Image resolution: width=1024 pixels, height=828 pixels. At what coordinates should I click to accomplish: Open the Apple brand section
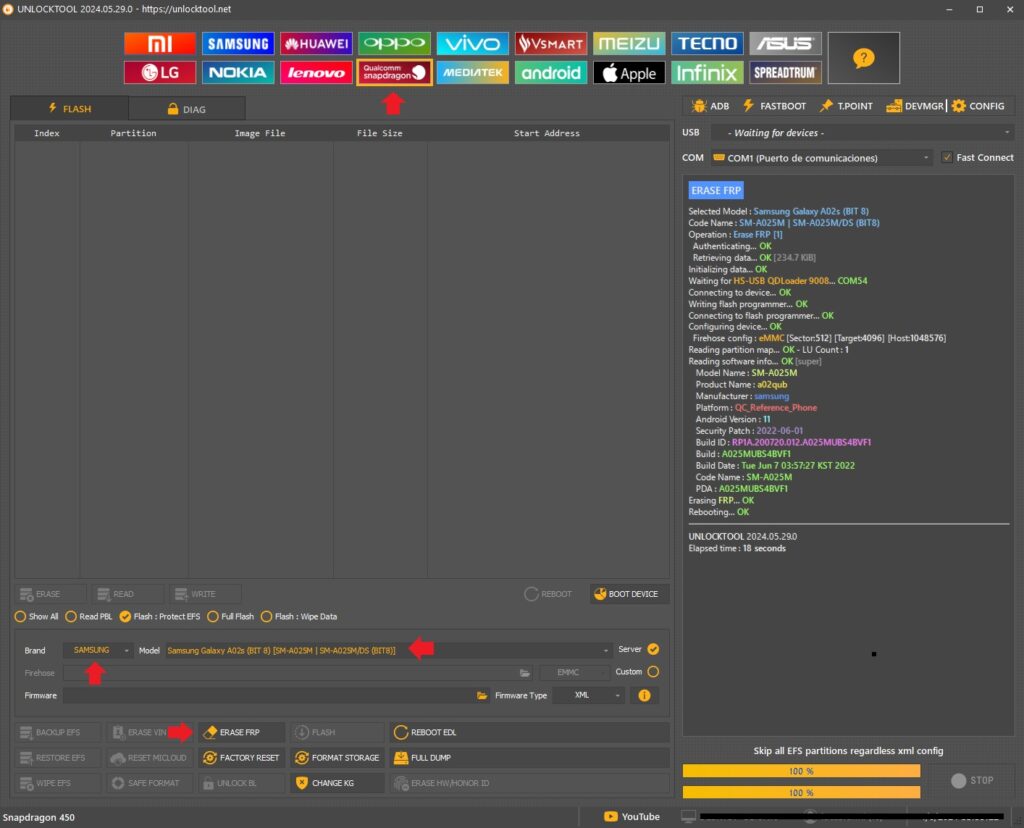click(629, 73)
